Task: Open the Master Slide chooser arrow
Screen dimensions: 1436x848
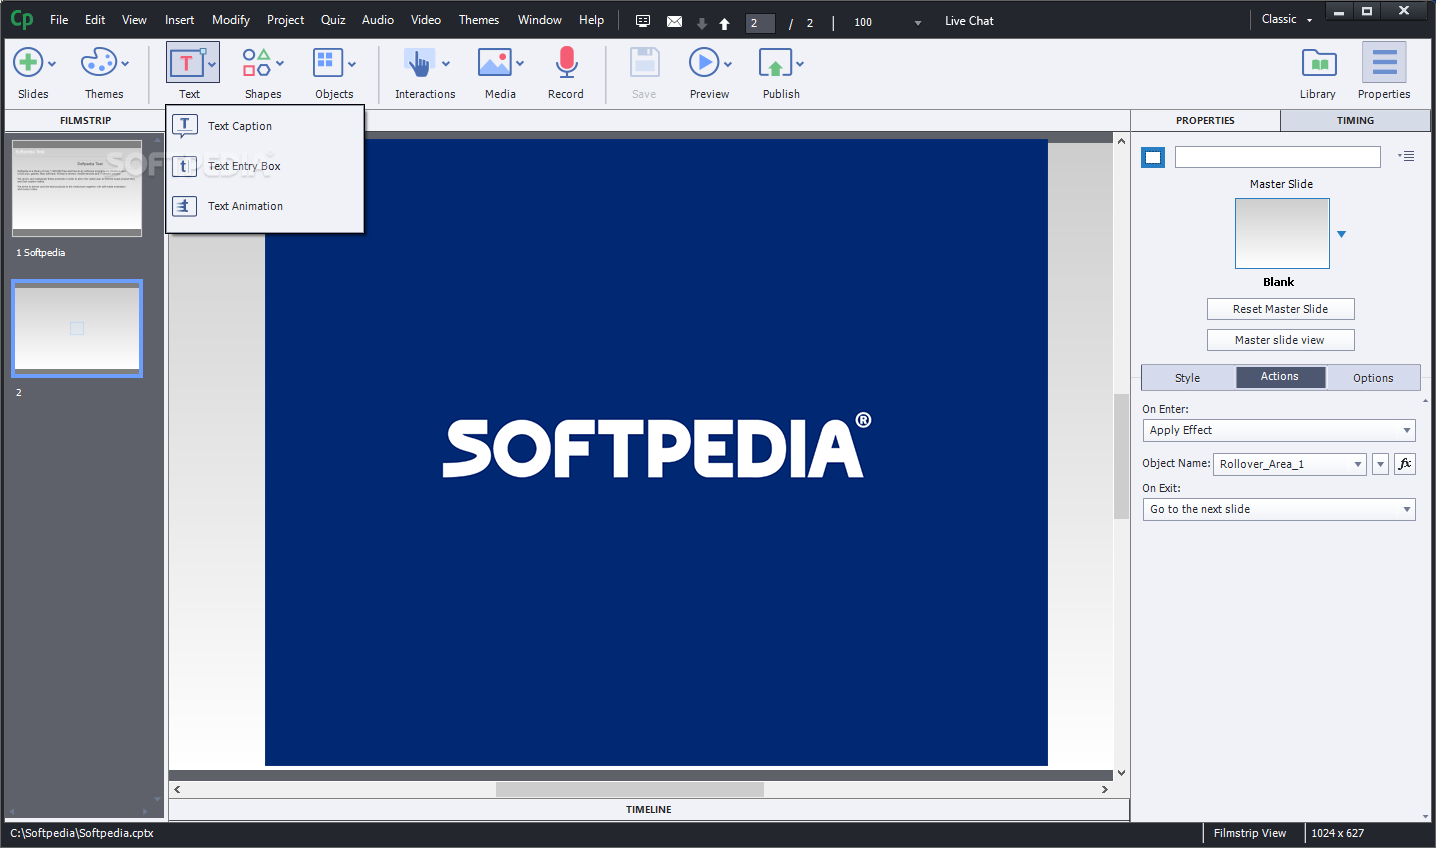Action: (1342, 234)
